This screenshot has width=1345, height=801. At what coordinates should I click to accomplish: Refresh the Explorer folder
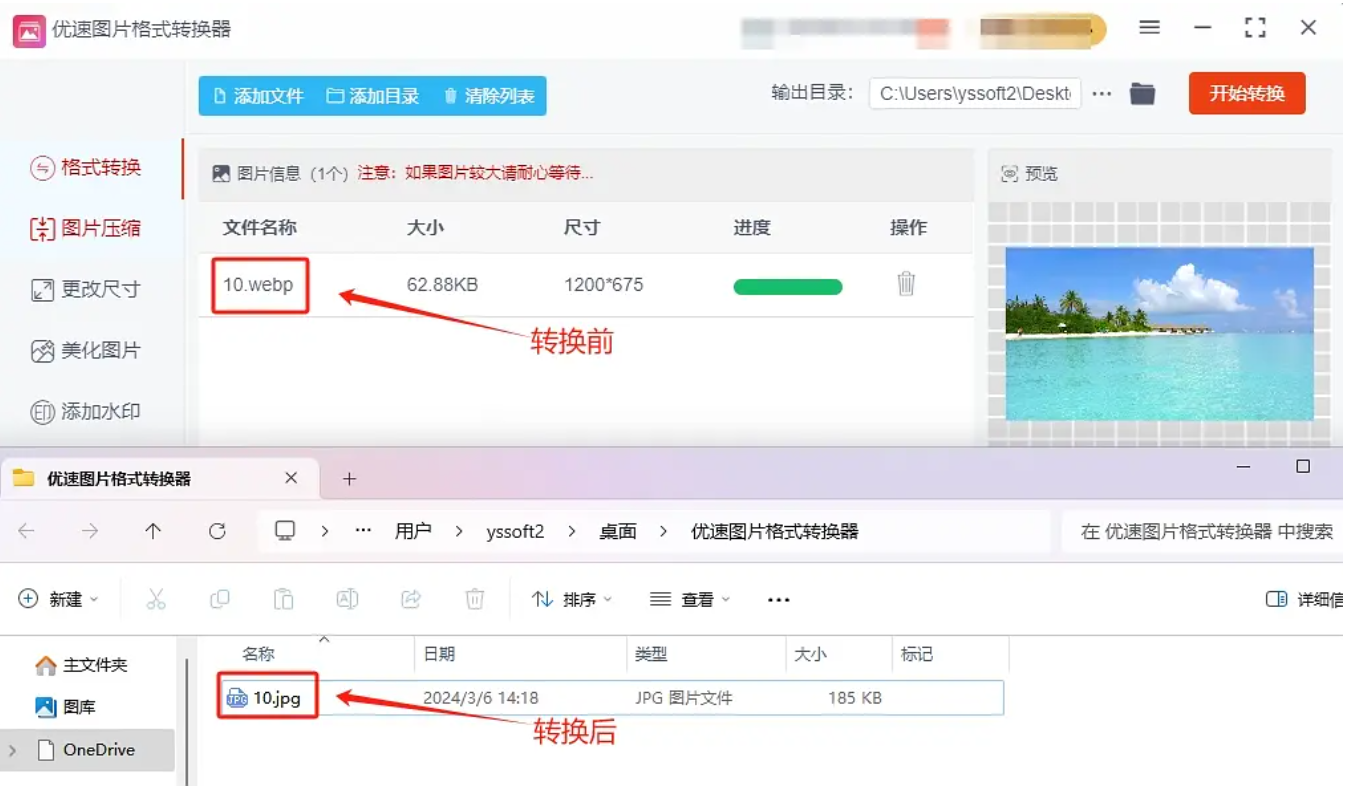click(217, 531)
